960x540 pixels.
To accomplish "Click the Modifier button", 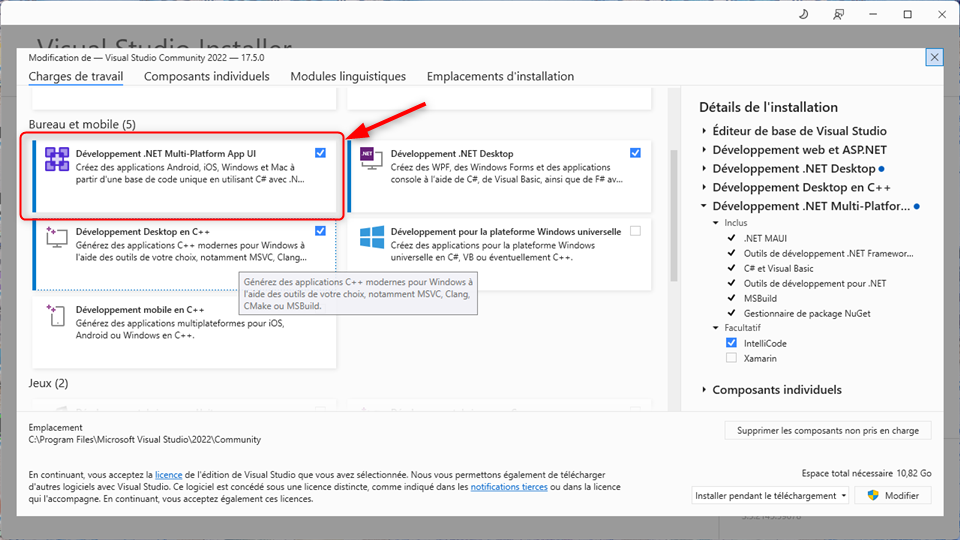I will (893, 495).
